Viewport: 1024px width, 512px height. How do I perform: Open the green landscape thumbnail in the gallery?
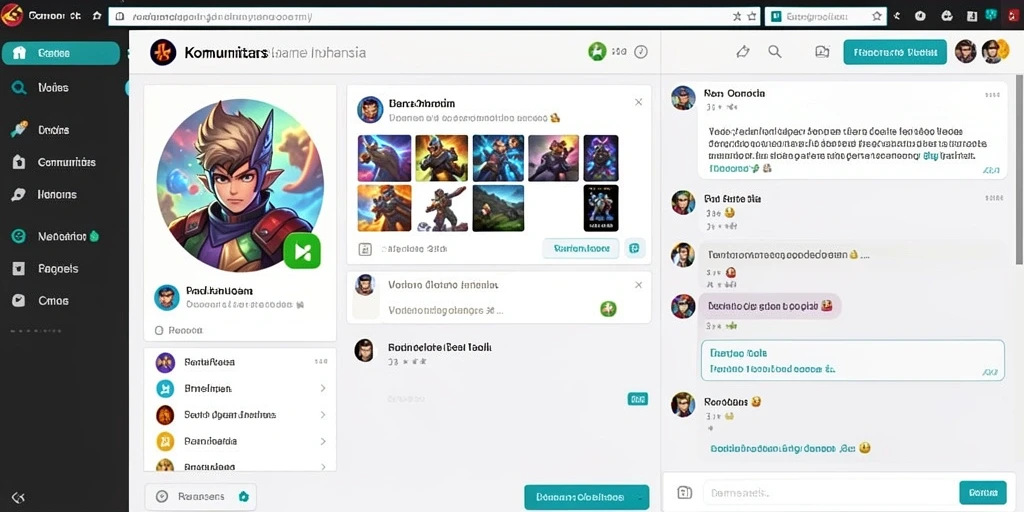[x=498, y=208]
